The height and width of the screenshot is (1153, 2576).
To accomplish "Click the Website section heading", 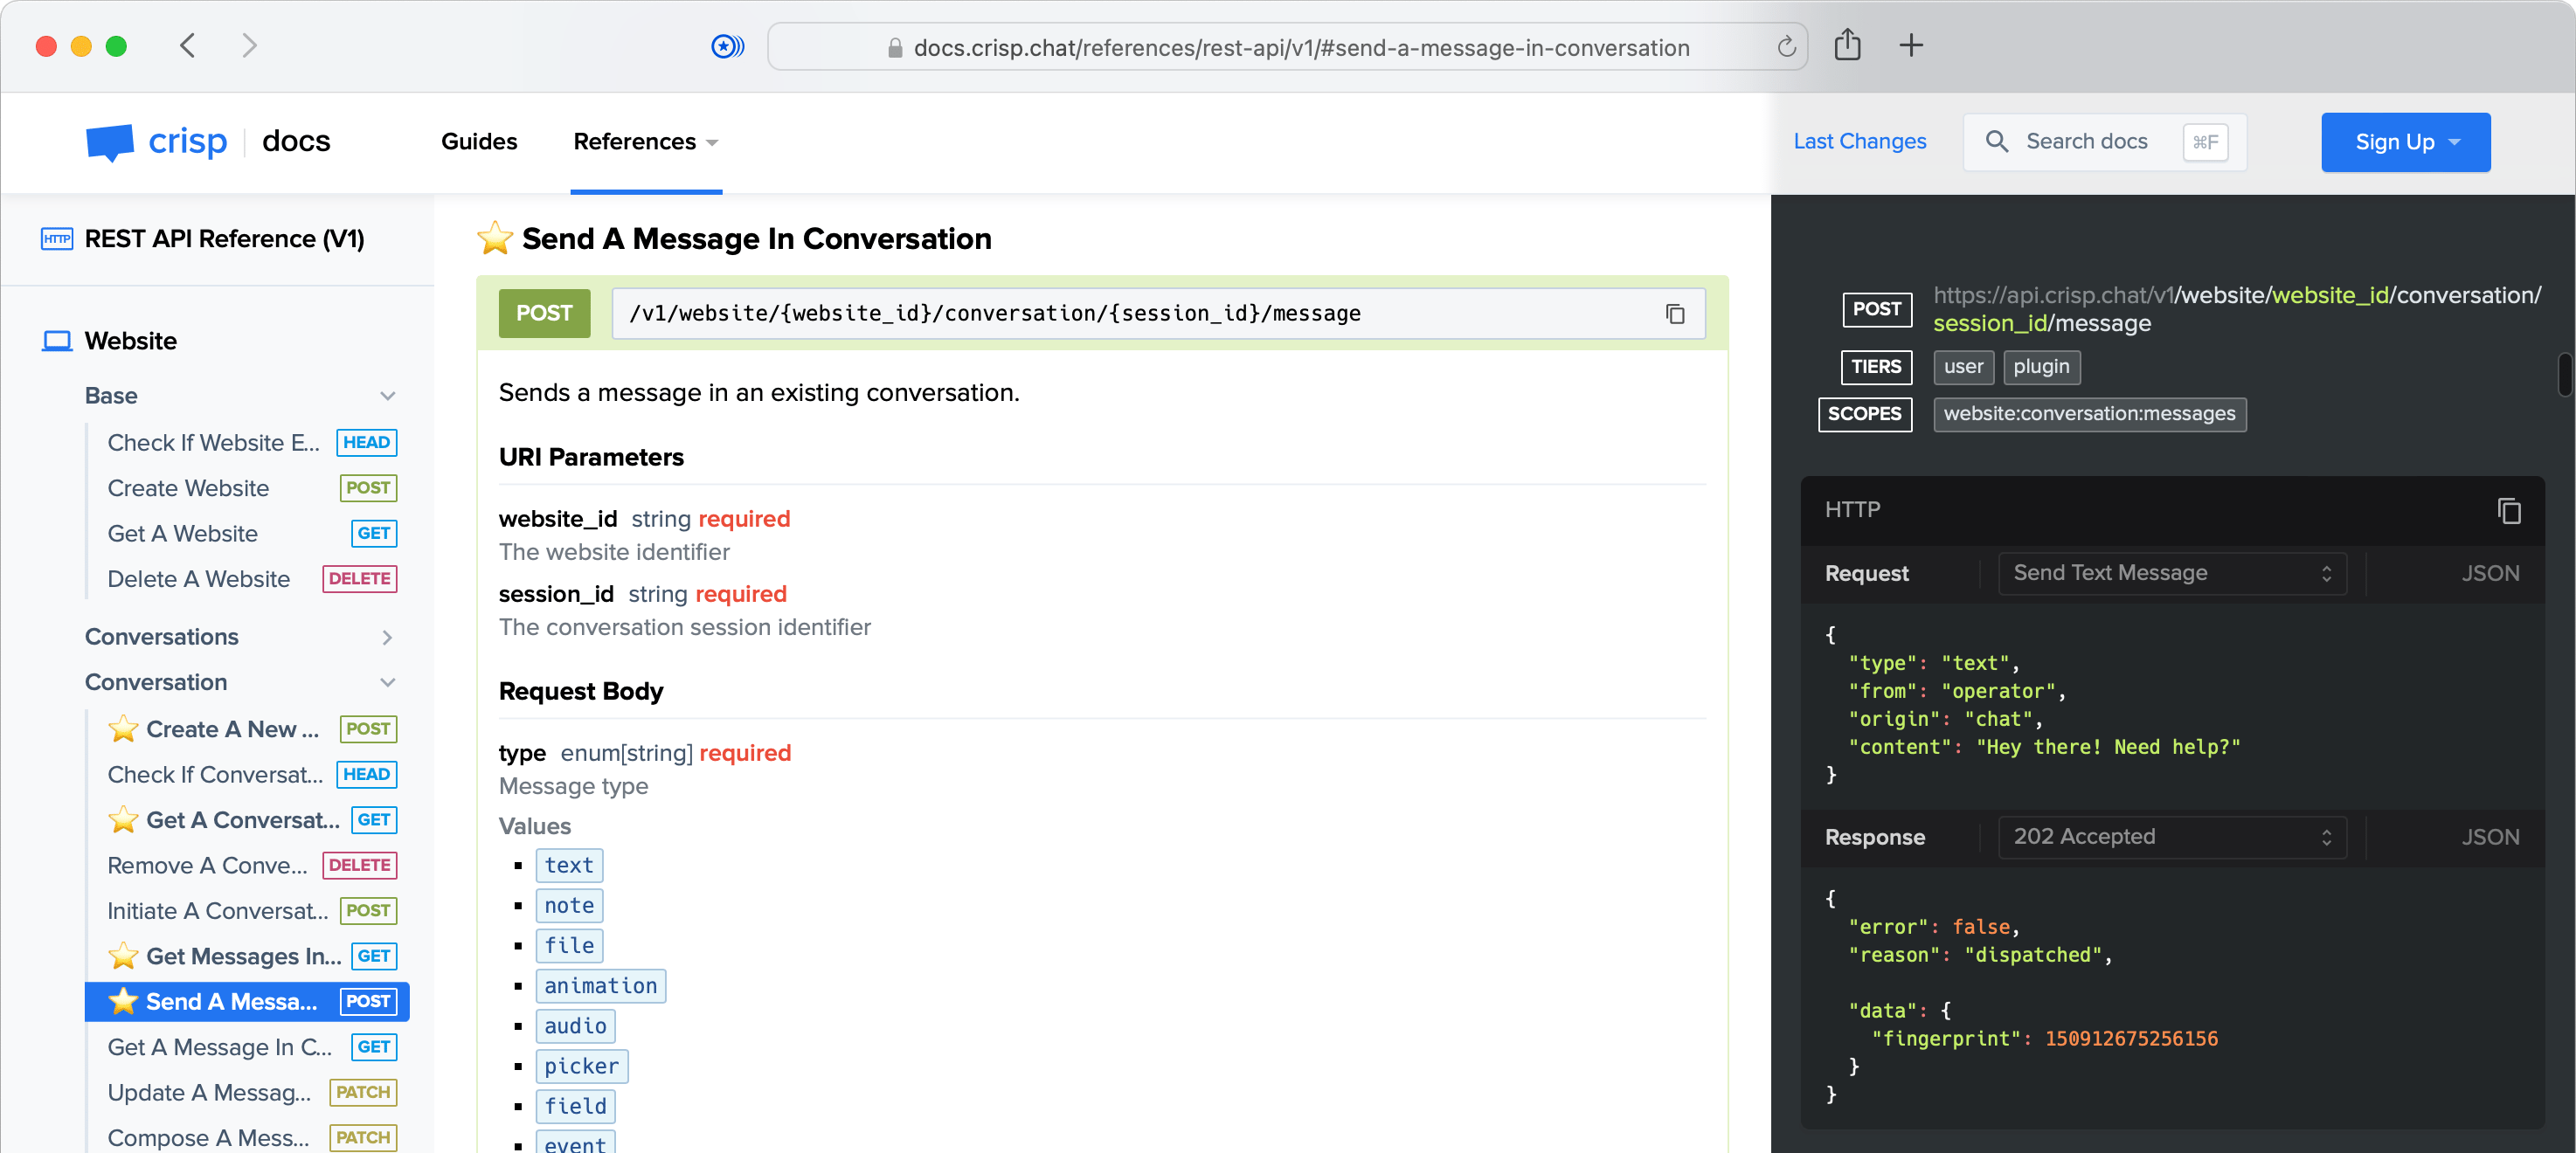I will click(130, 341).
